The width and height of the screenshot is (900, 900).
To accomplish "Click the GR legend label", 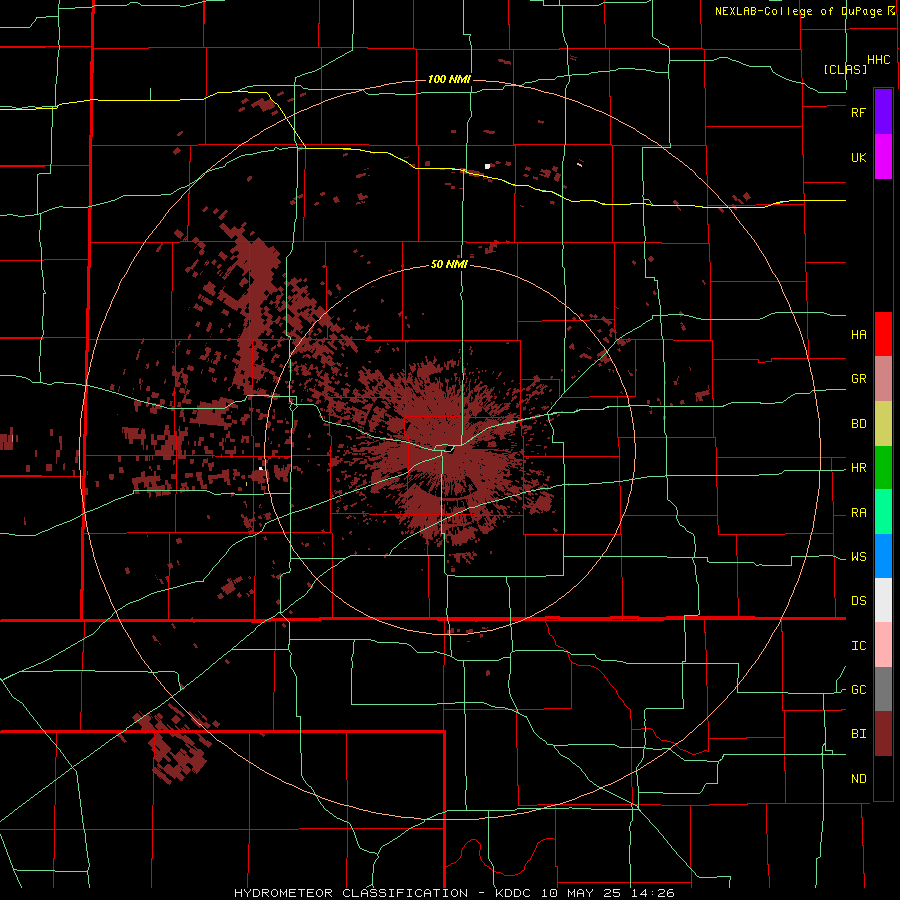I will click(858, 379).
